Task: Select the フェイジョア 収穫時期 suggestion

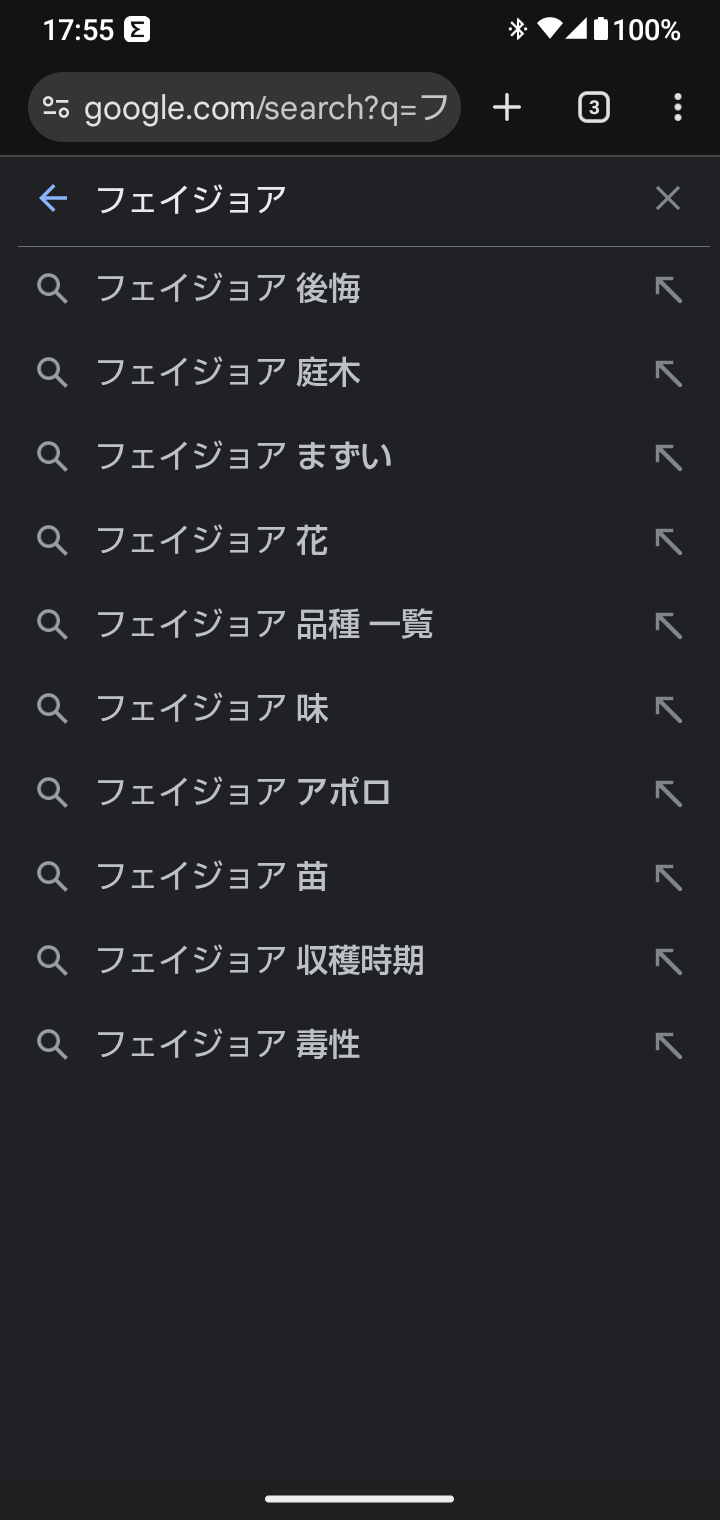Action: [x=260, y=961]
